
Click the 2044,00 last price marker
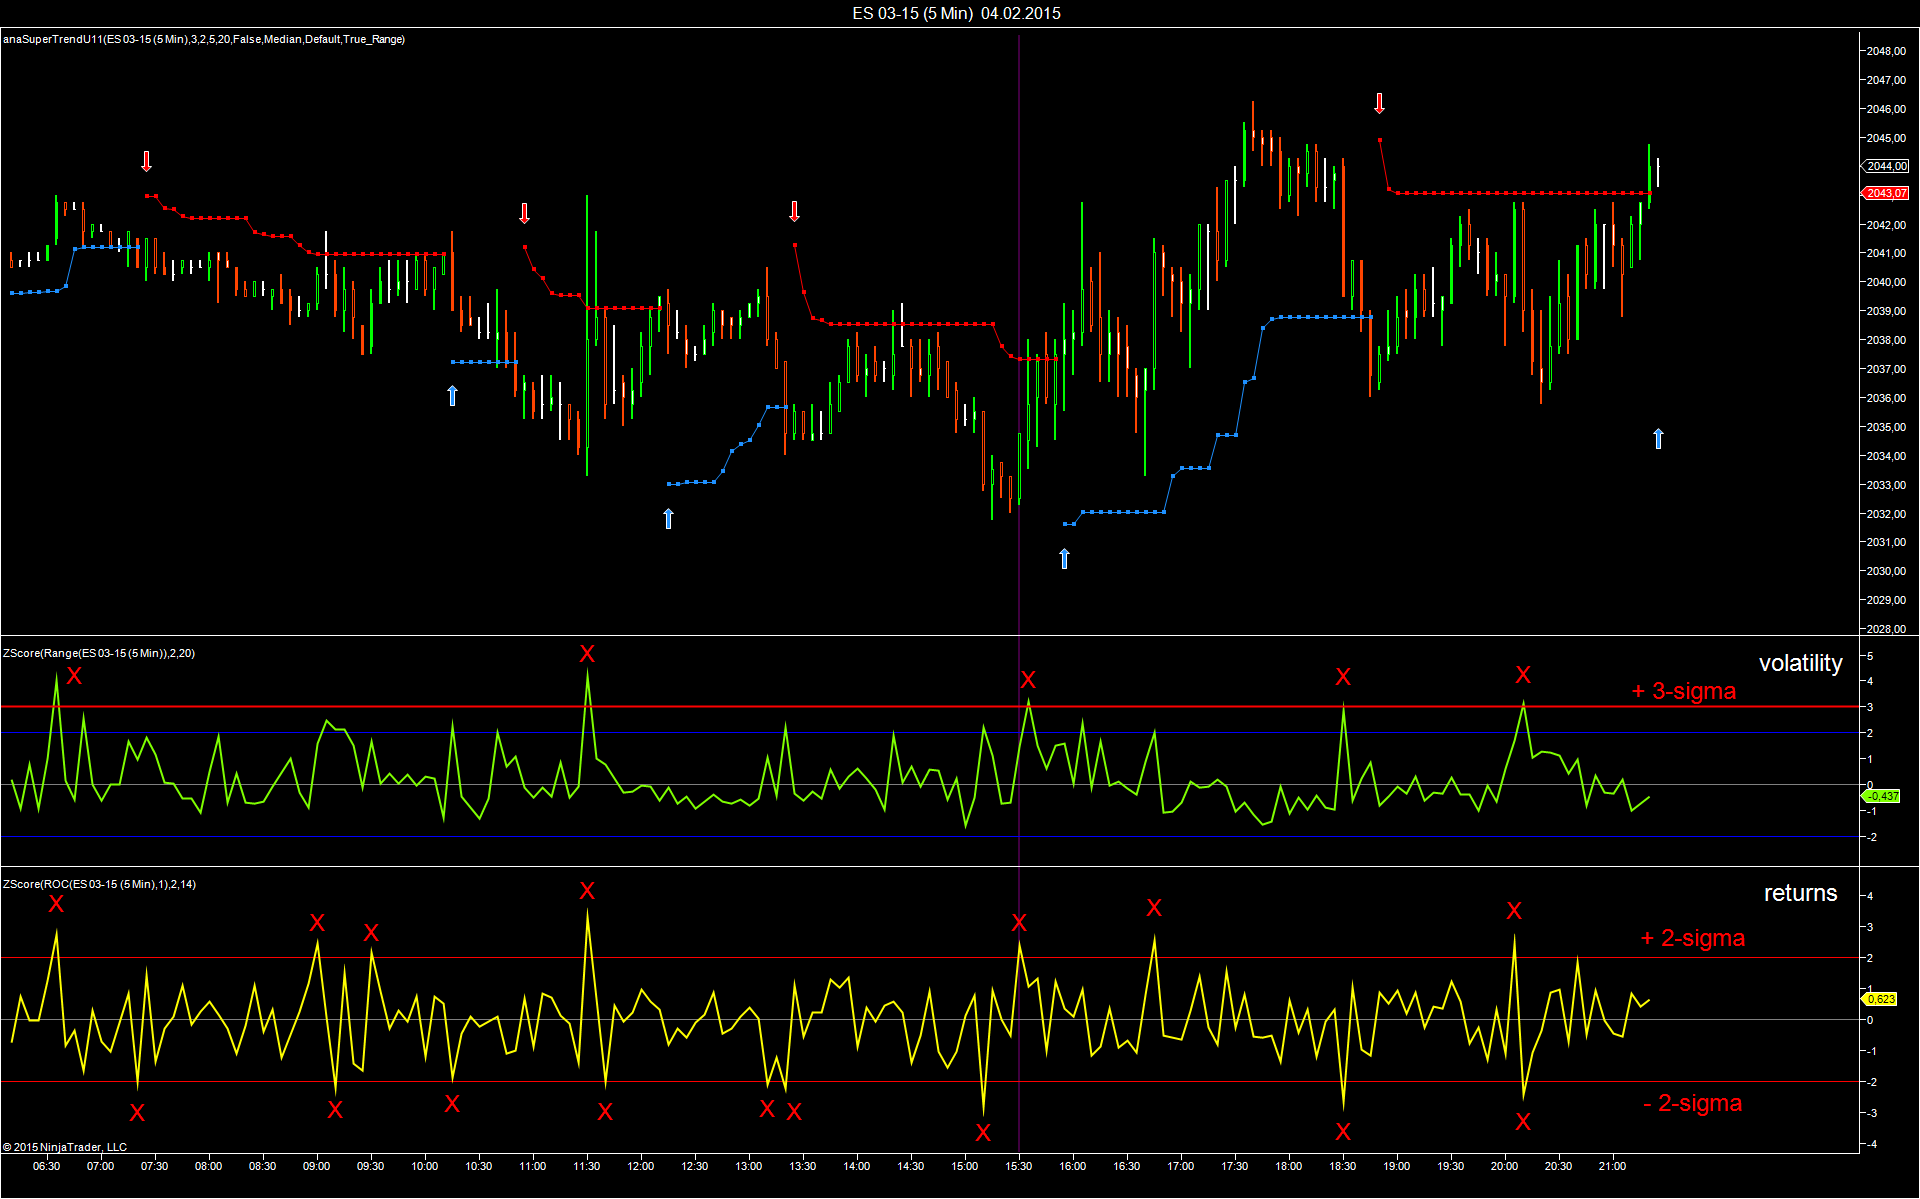pos(1885,166)
